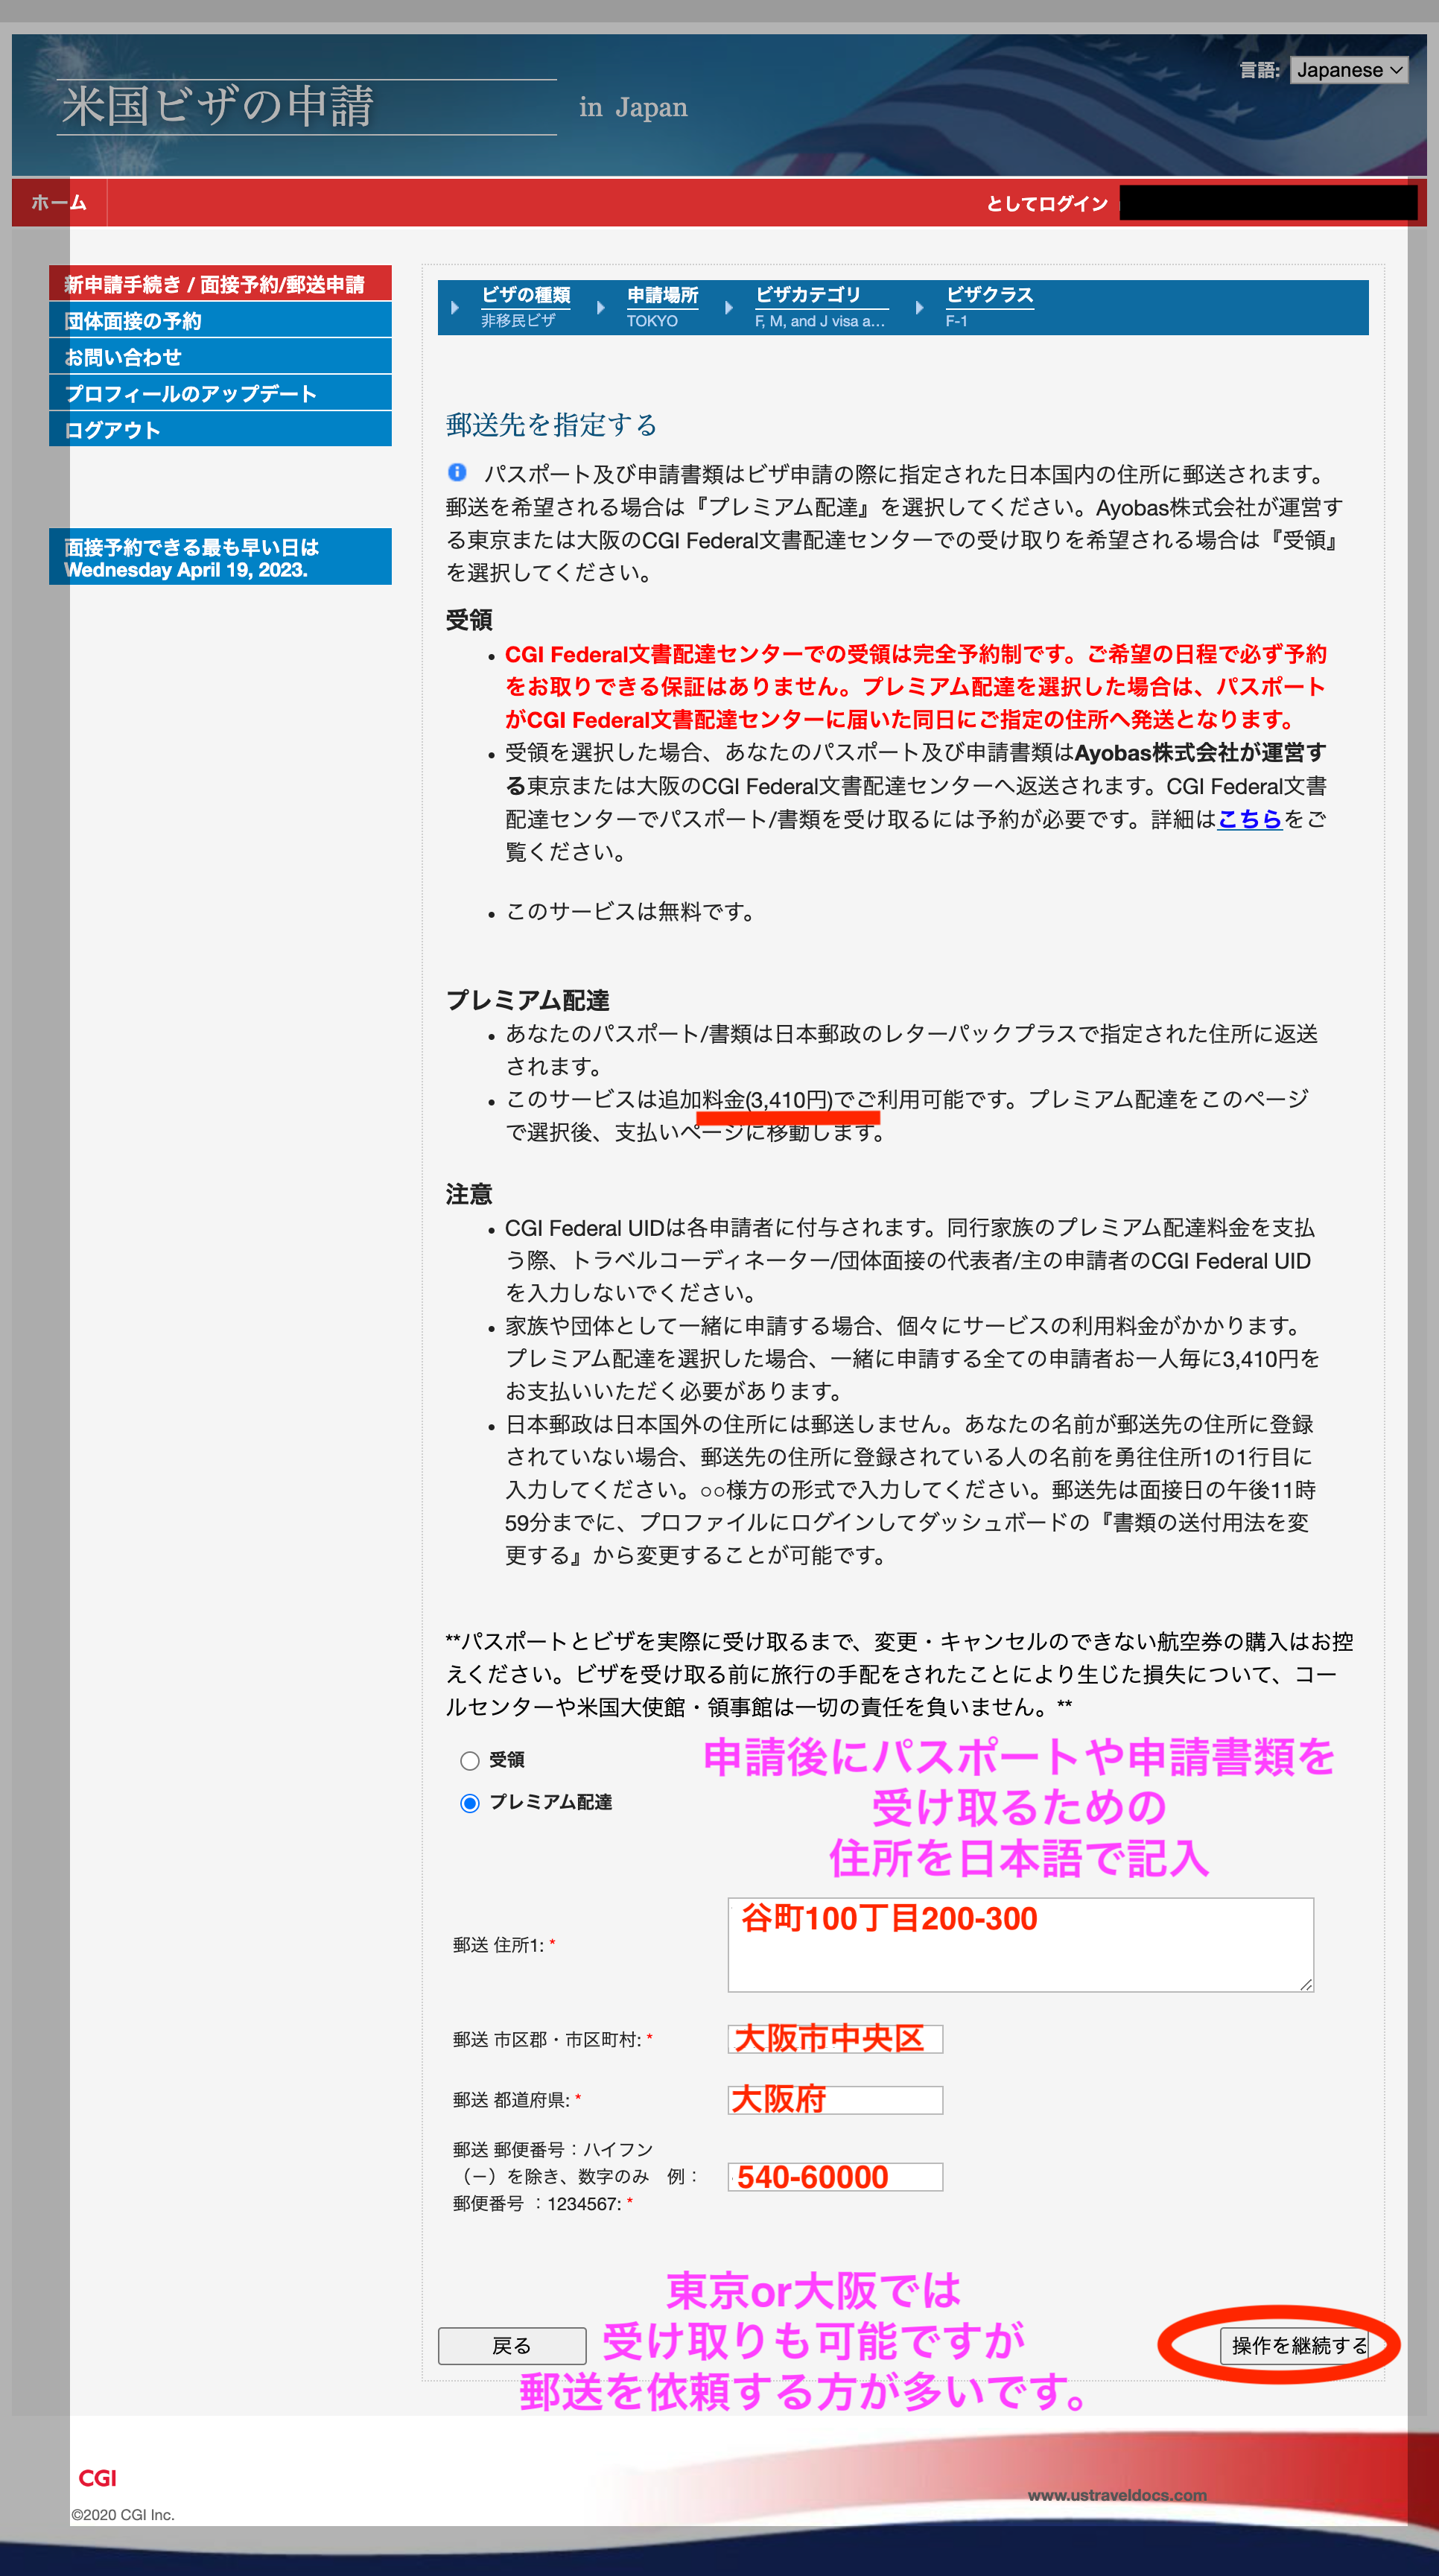Select the 受領 pickup radio button

click(x=470, y=1761)
